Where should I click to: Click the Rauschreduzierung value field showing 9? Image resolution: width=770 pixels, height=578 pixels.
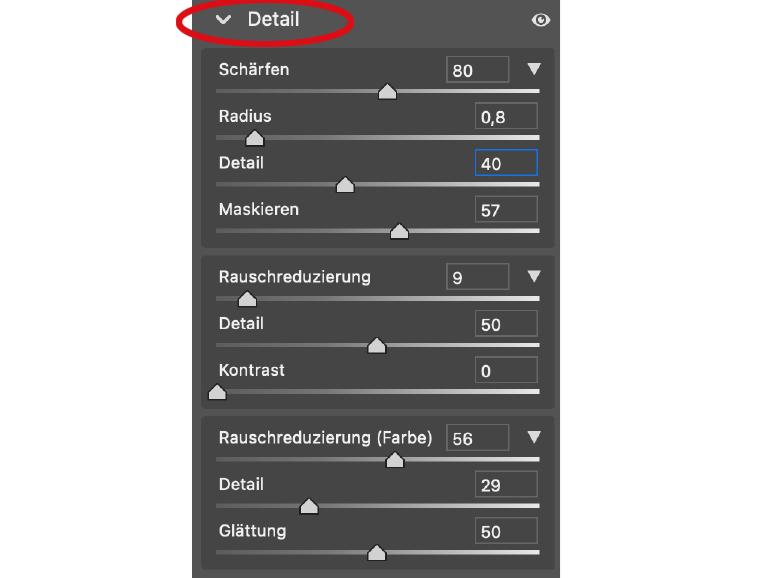click(477, 277)
